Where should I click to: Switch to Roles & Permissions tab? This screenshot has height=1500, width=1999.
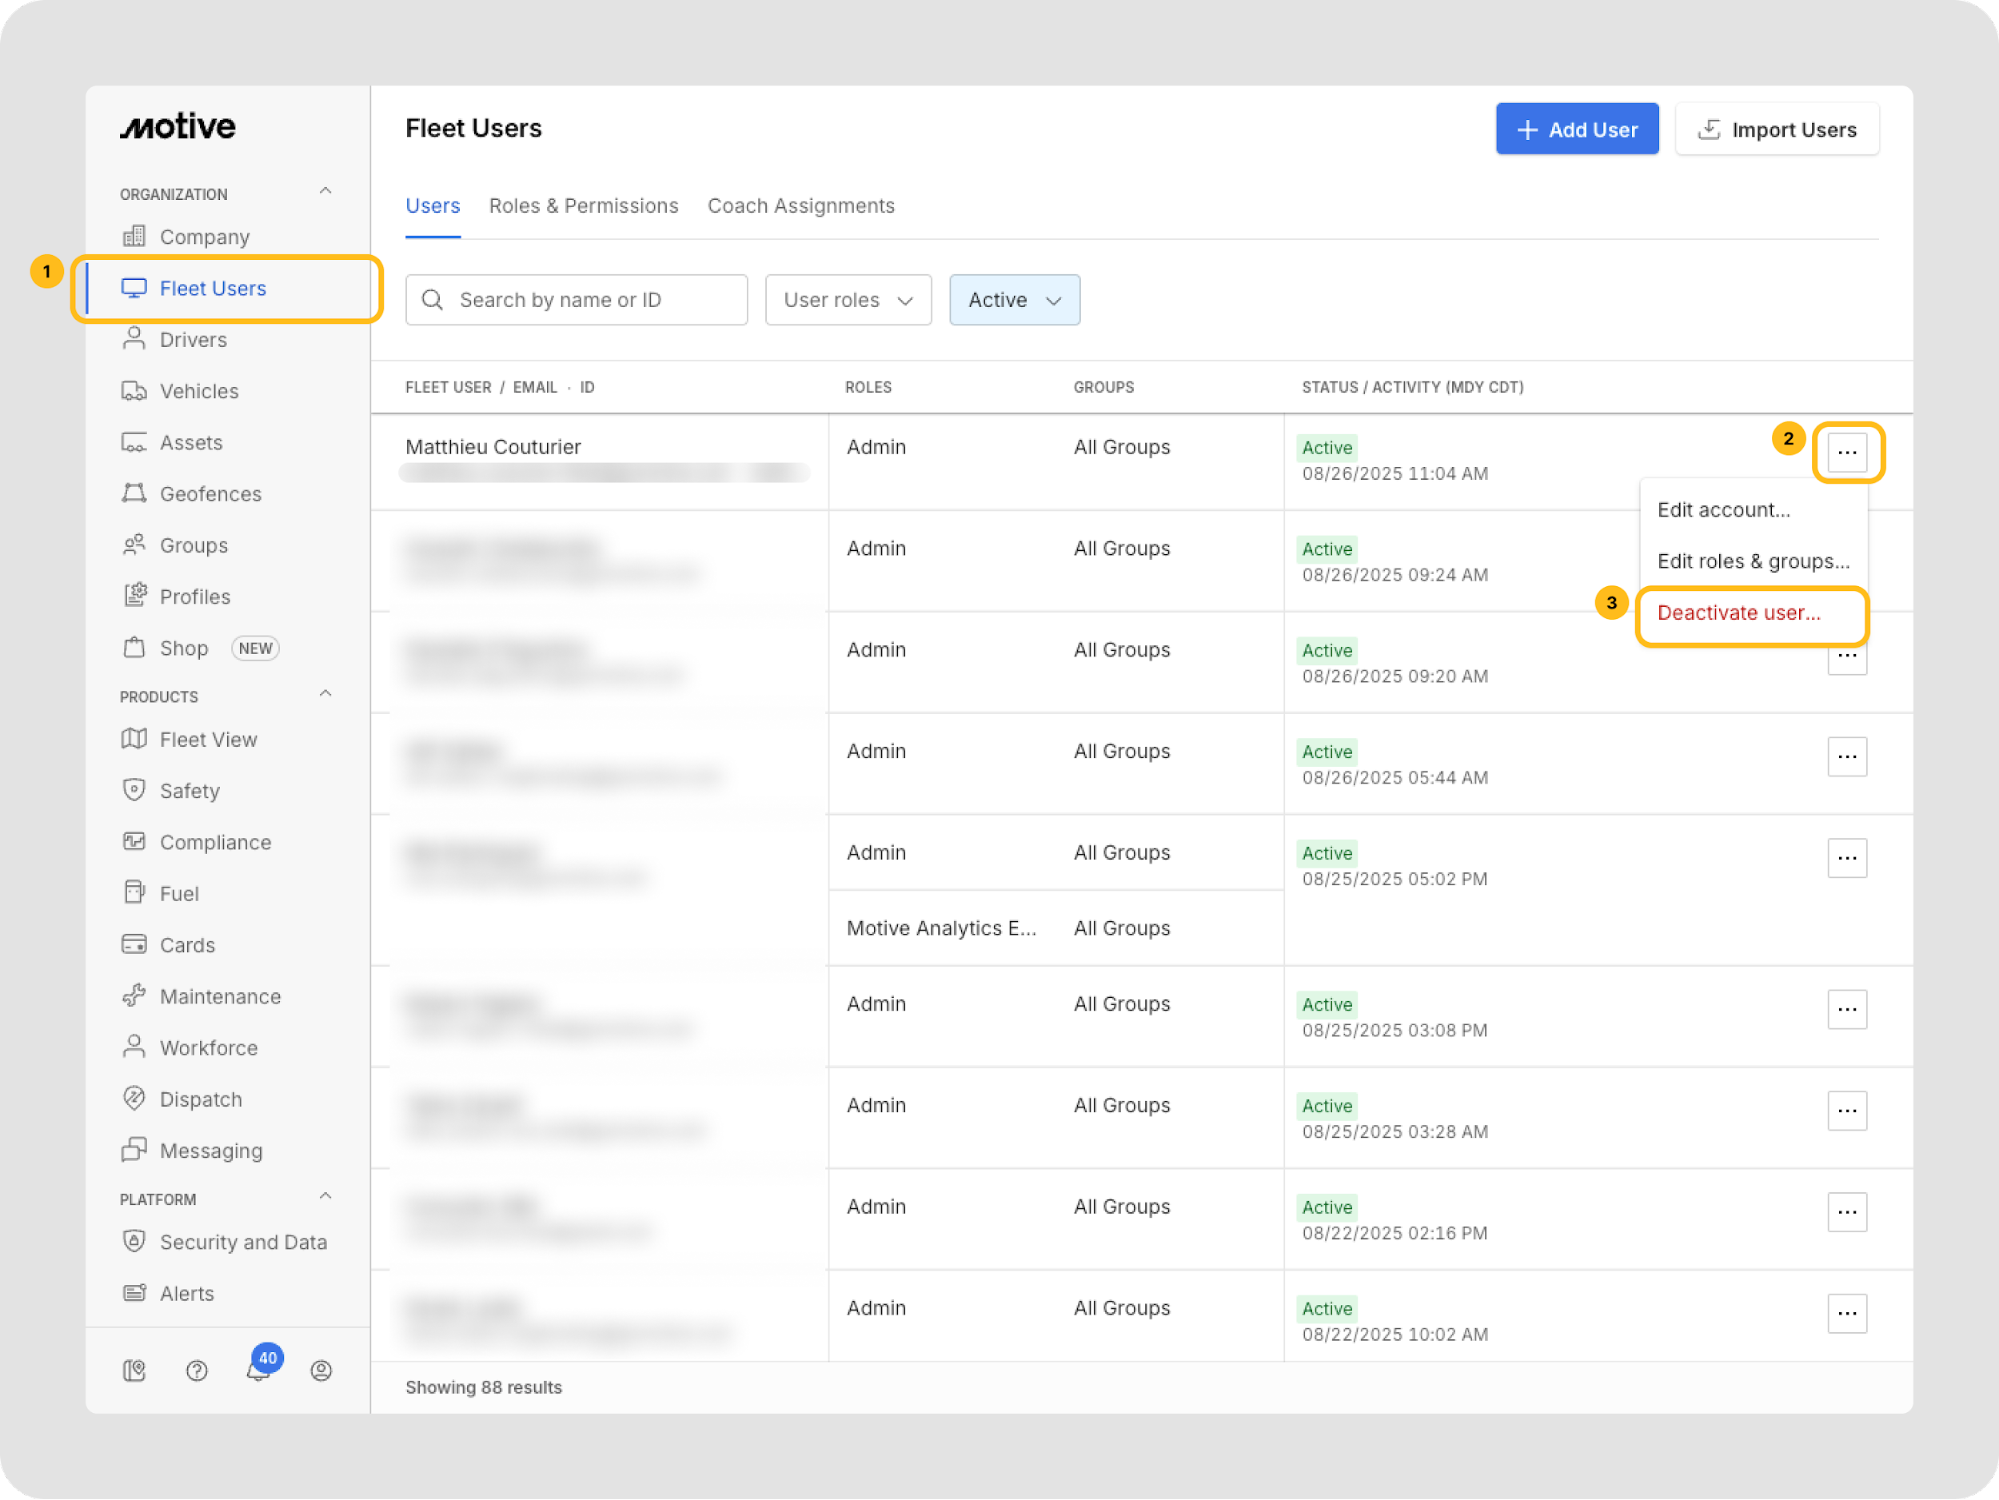583,206
